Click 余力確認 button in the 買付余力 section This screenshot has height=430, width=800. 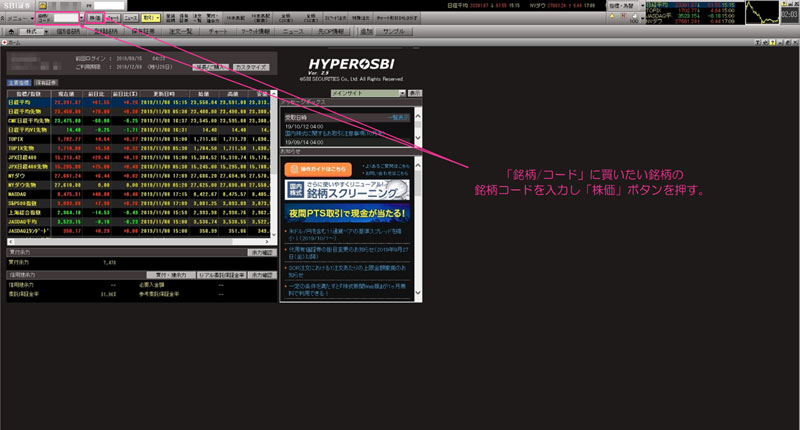(262, 252)
